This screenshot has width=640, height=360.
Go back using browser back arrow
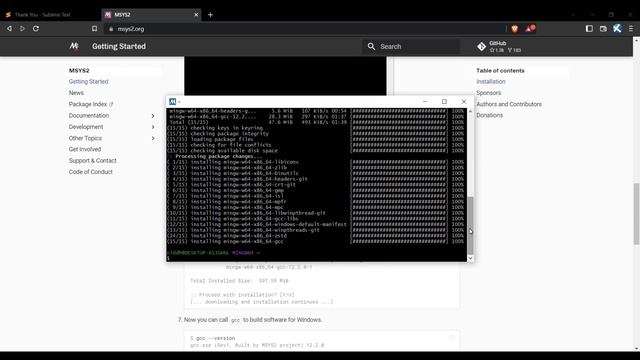pyautogui.click(x=9, y=29)
